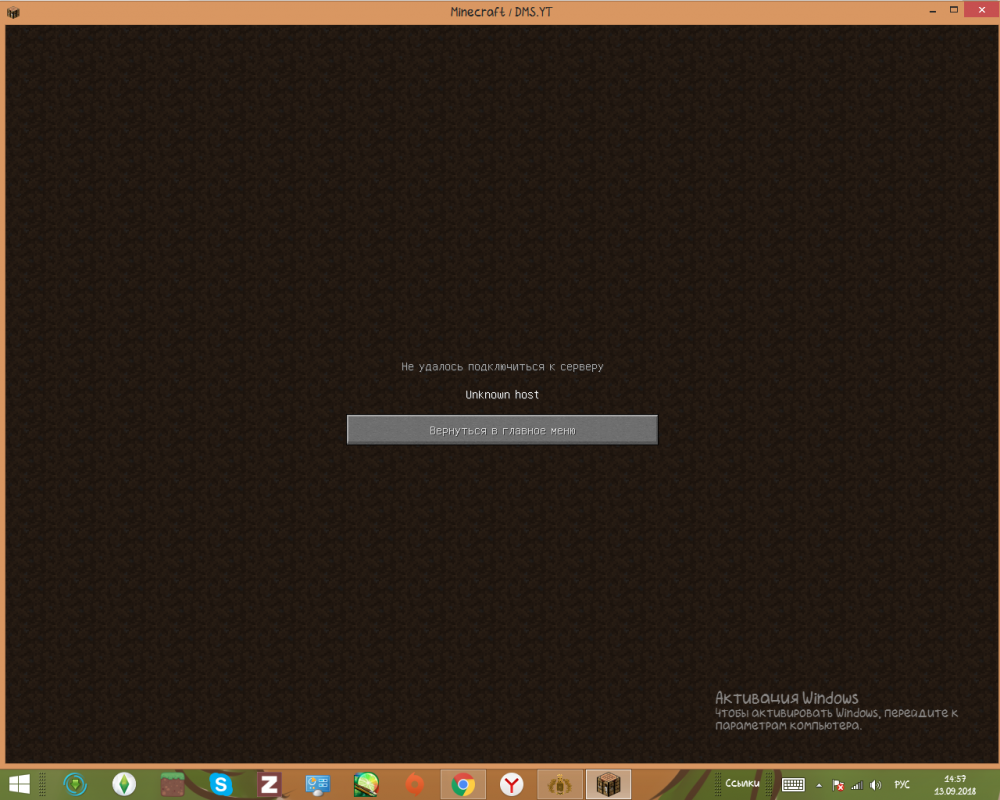The width and height of the screenshot is (1000, 800).
Task: Open the golden emblem game in taskbar
Action: 559,784
